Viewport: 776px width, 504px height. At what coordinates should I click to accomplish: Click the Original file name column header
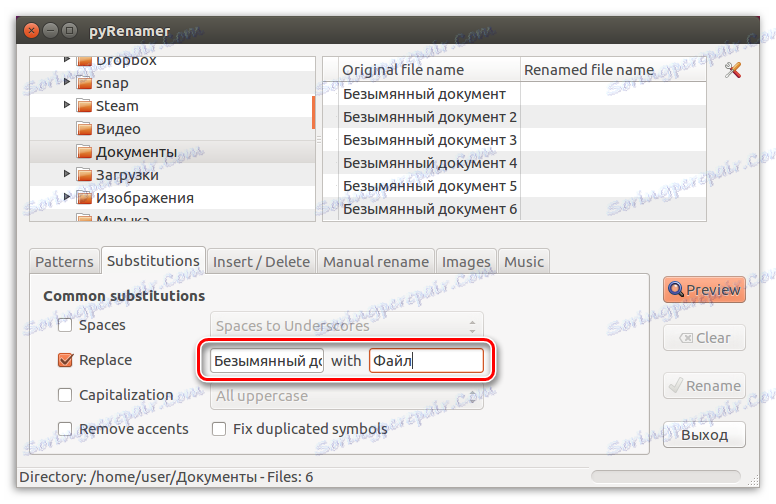click(x=429, y=70)
